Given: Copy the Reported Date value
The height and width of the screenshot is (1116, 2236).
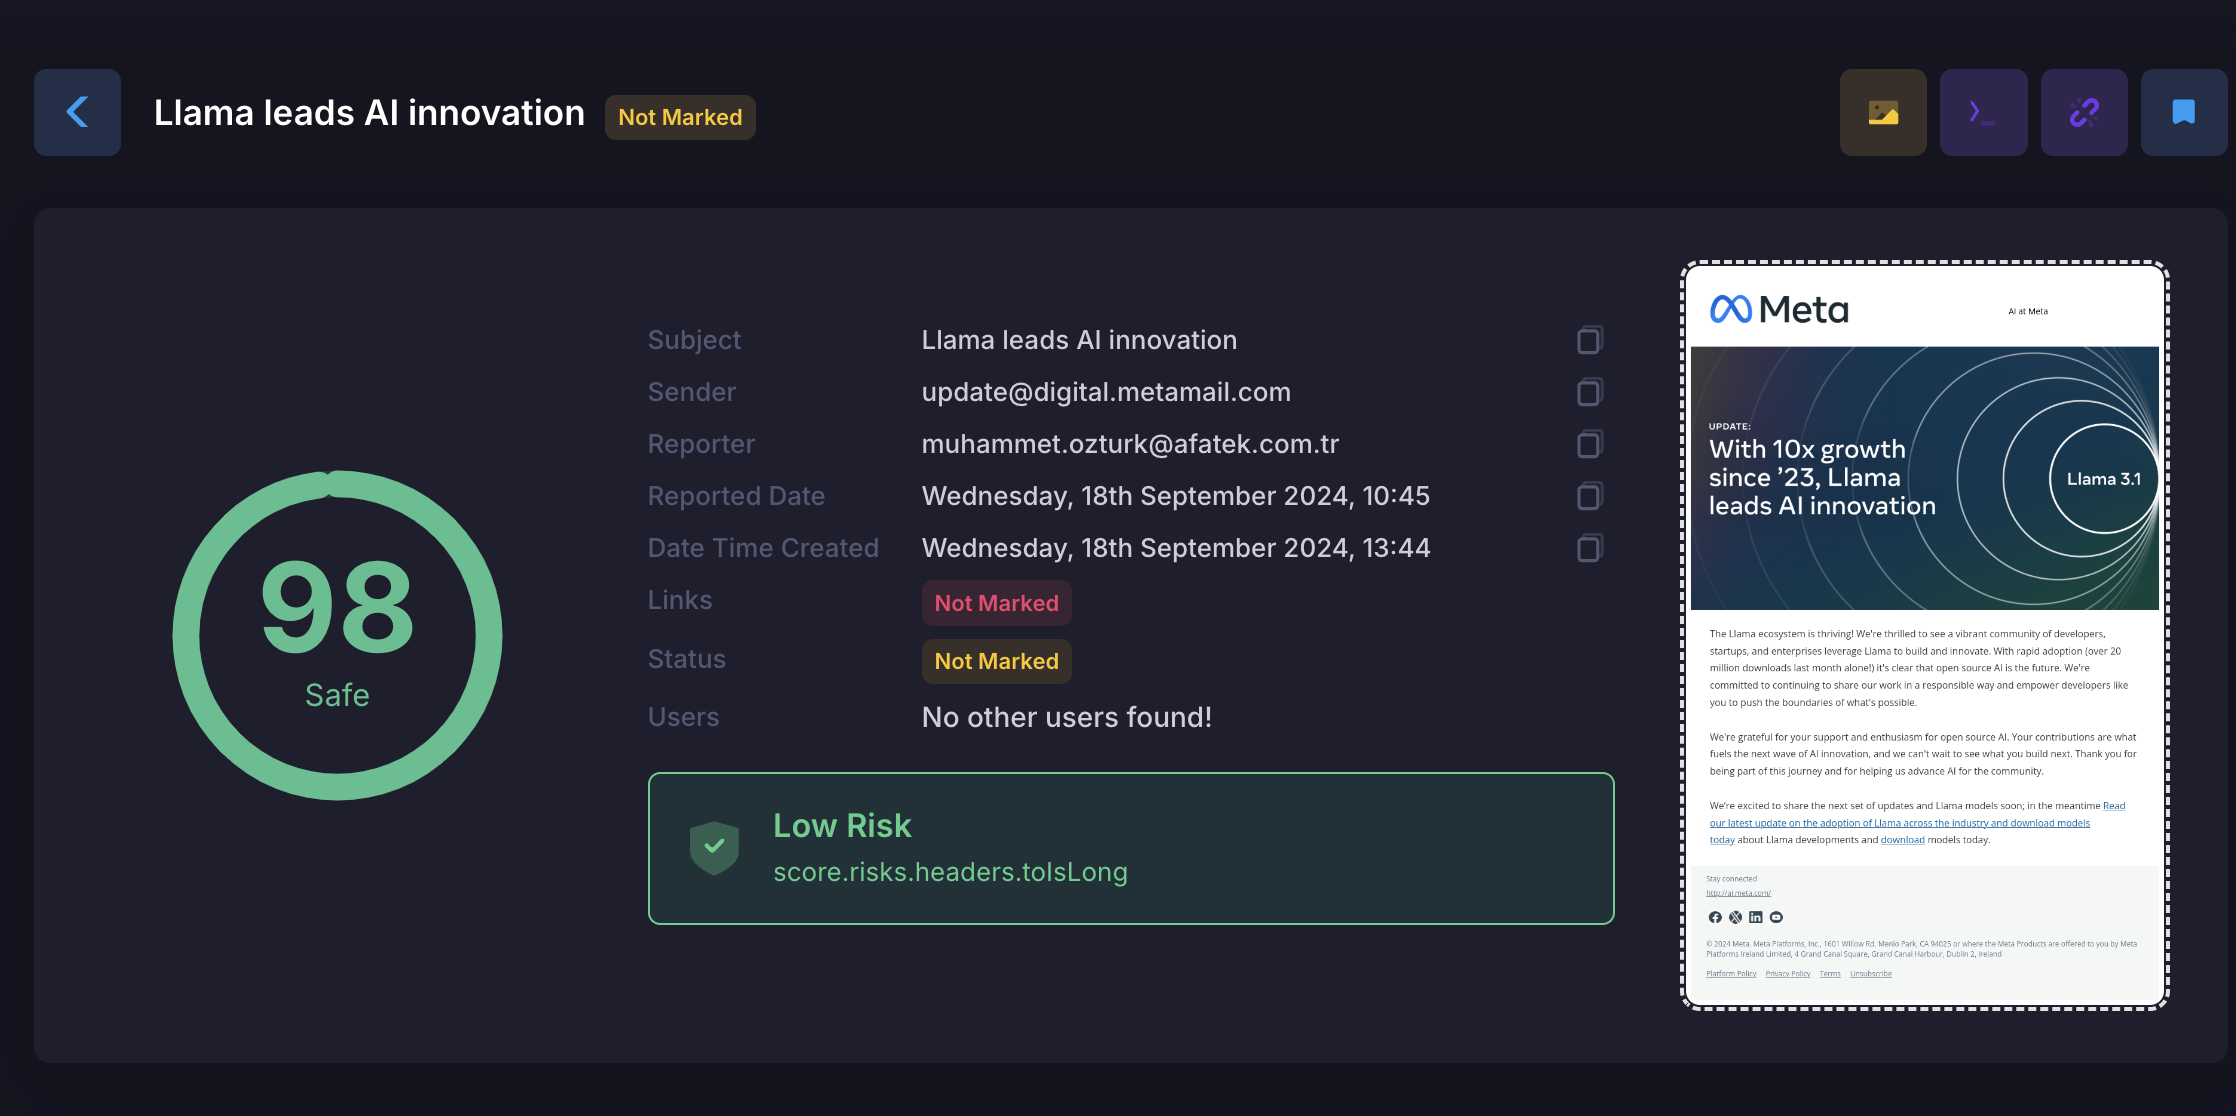Looking at the screenshot, I should pos(1589,496).
